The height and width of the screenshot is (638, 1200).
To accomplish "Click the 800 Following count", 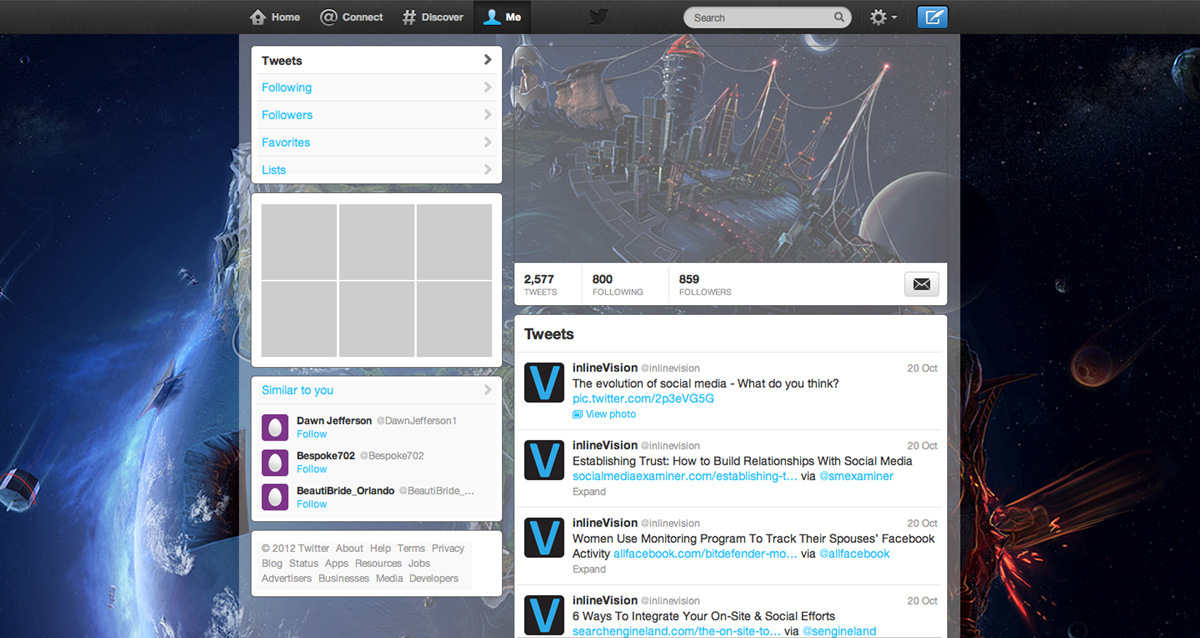I will 618,285.
